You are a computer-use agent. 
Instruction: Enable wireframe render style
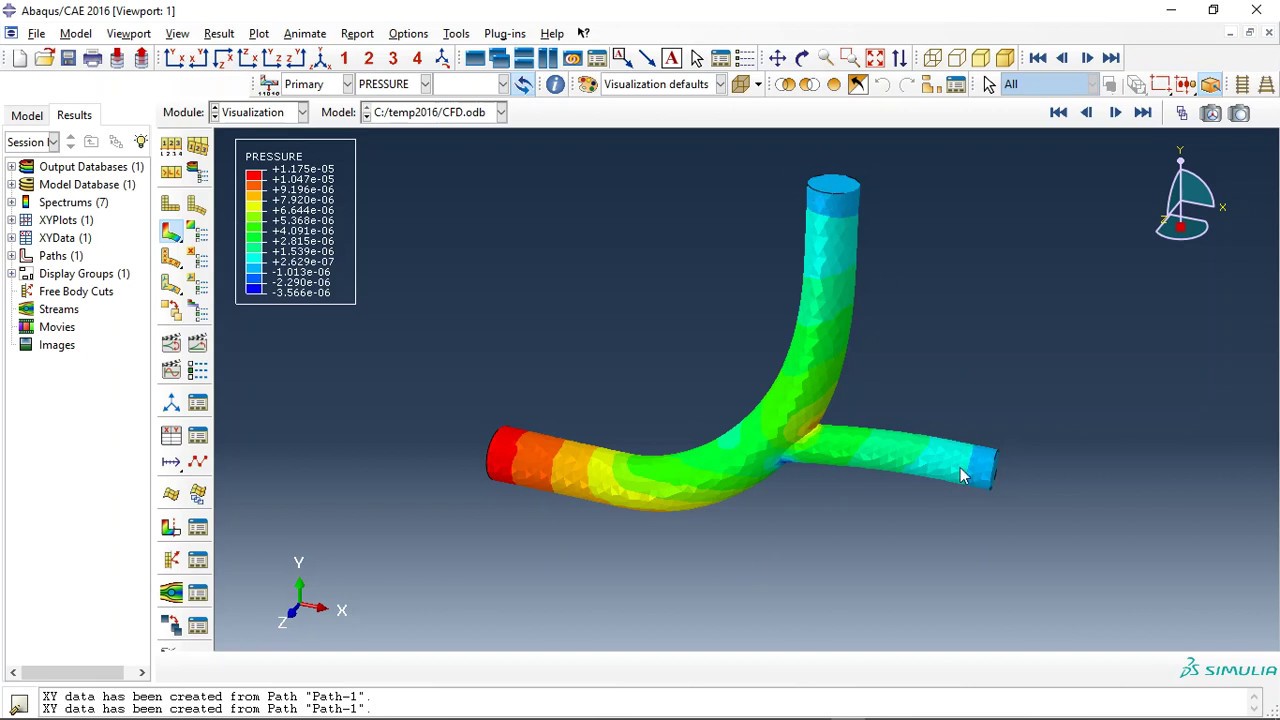click(x=932, y=58)
